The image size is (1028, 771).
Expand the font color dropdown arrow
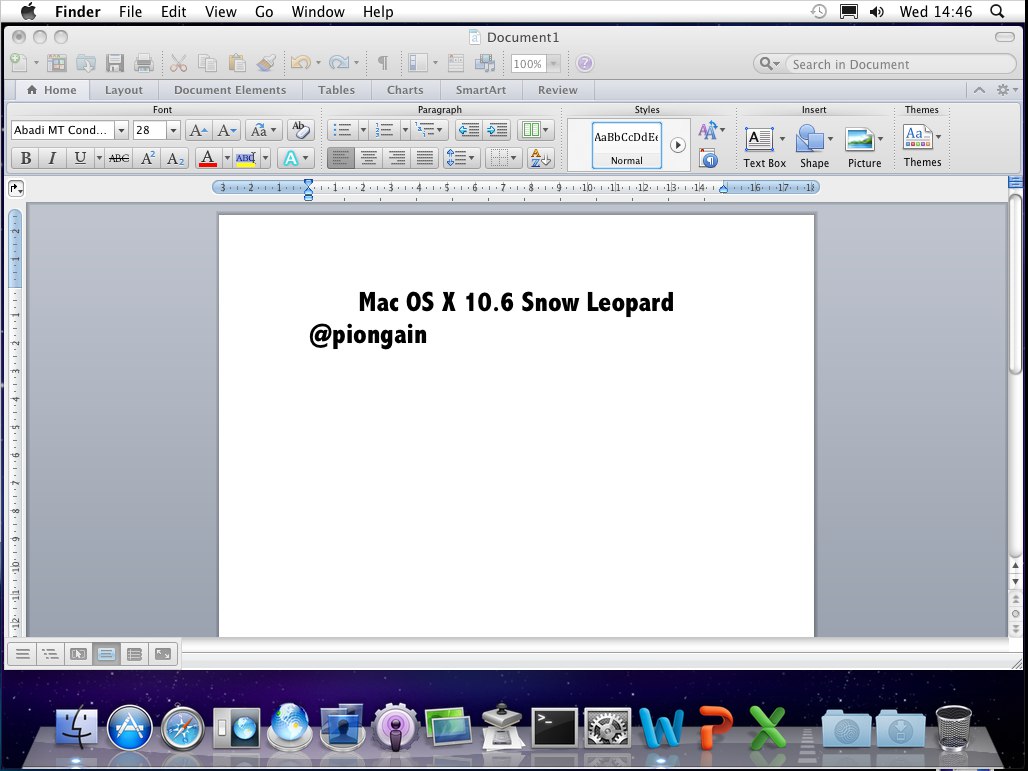(227, 158)
